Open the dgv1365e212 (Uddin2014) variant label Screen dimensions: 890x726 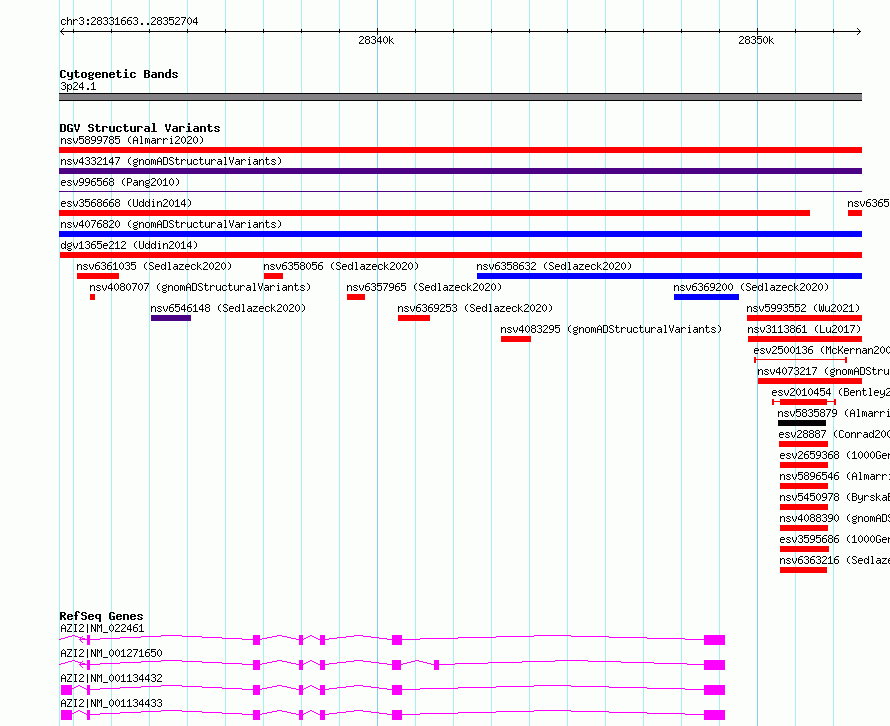pyautogui.click(x=129, y=245)
